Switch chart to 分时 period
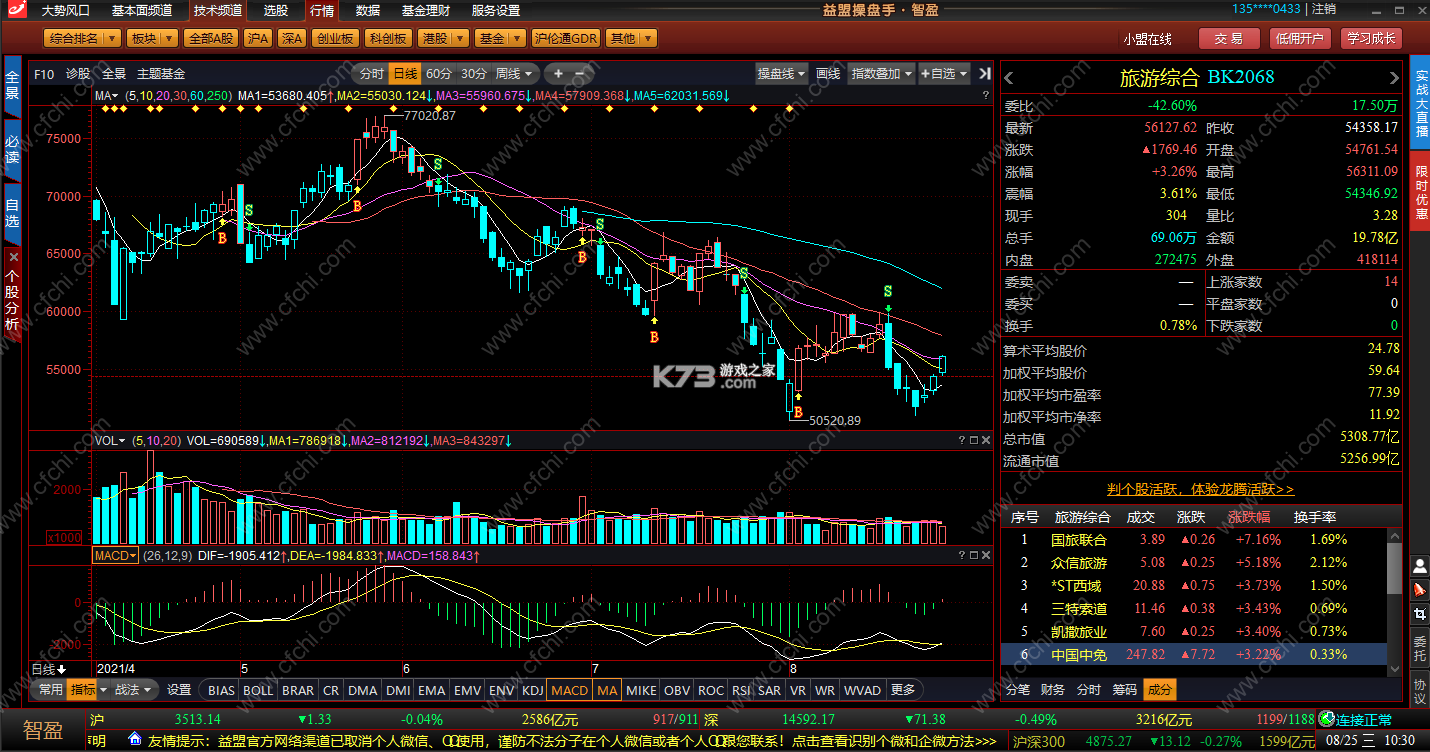The image size is (1430, 752). pyautogui.click(x=372, y=74)
